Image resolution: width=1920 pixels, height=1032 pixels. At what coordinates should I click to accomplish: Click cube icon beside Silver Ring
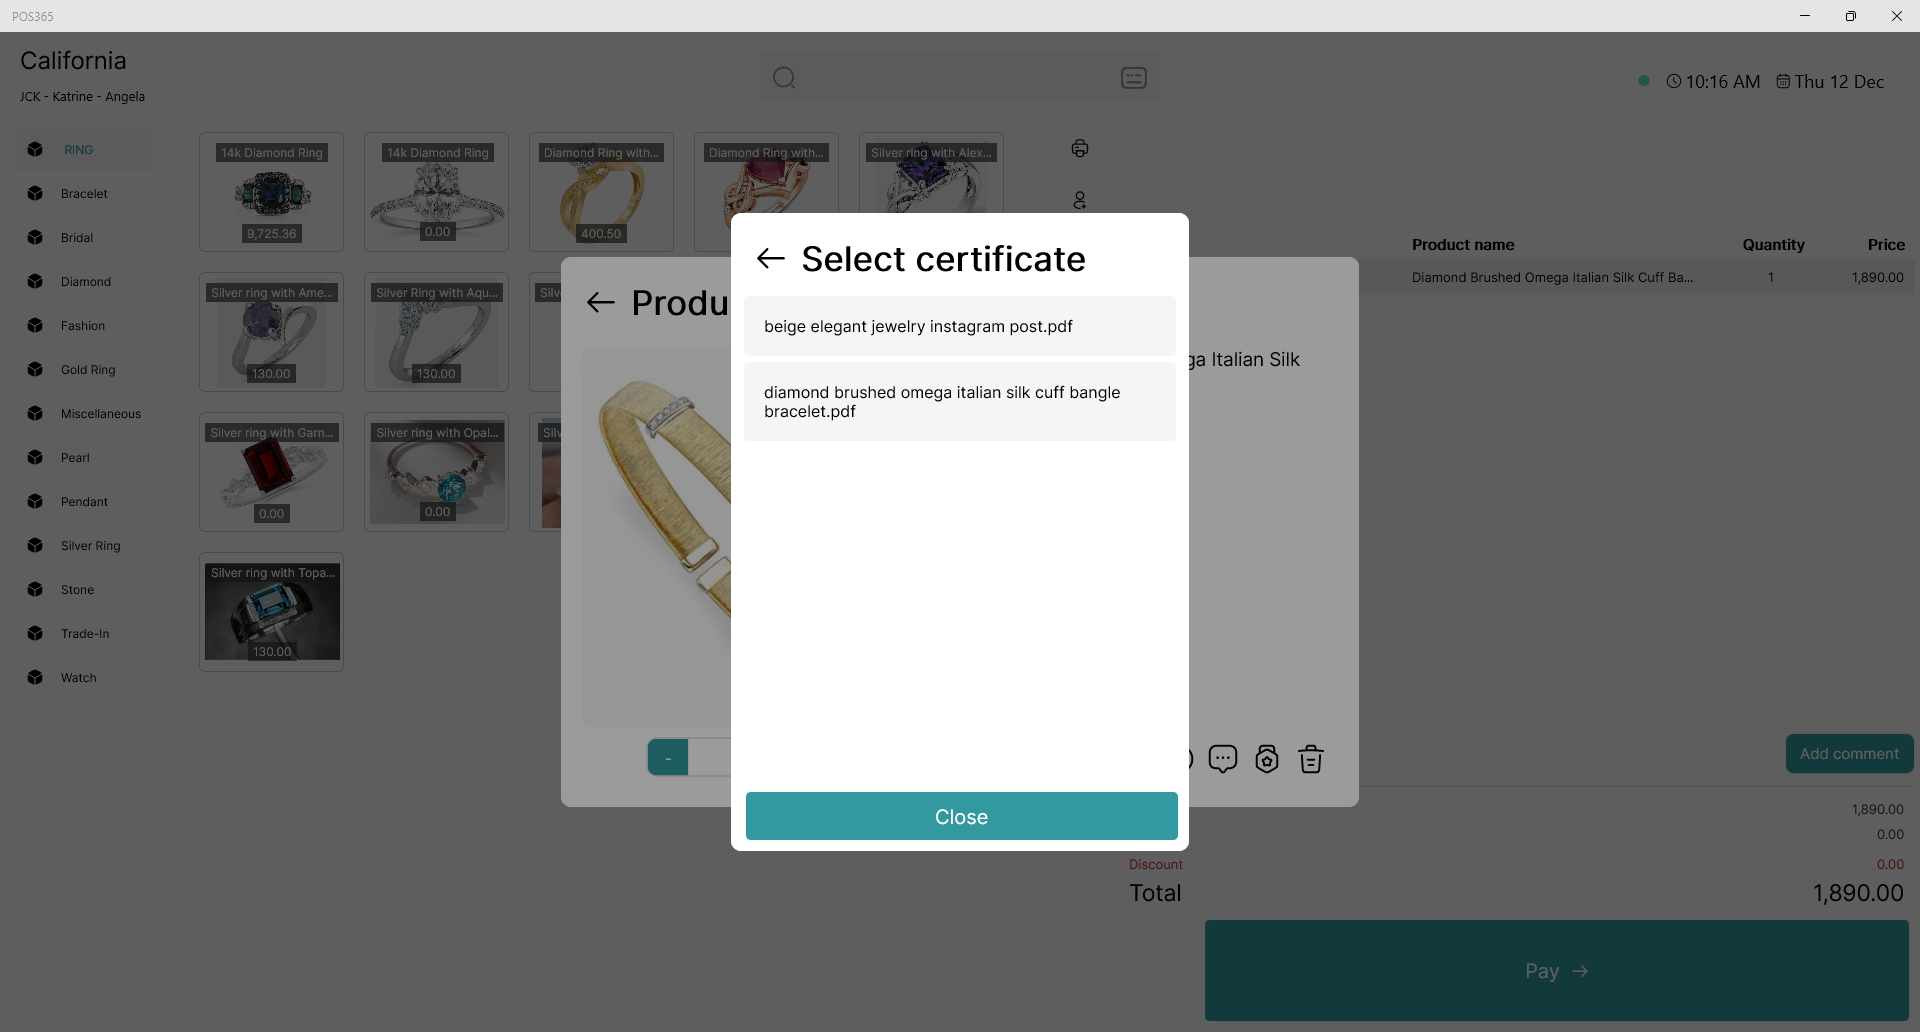[x=35, y=546]
